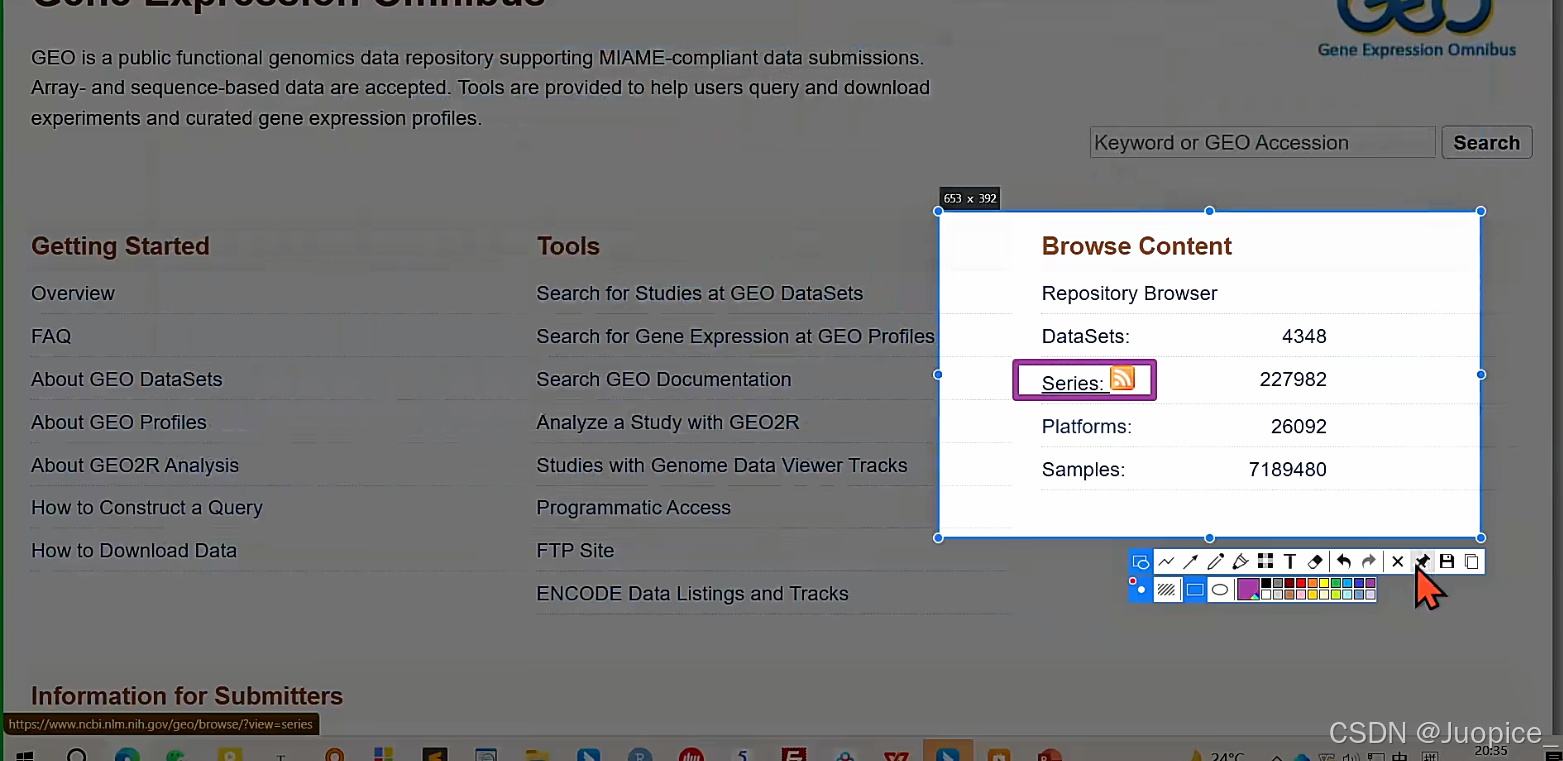
Task: Open the About GEO Profiles link
Action: coord(119,422)
